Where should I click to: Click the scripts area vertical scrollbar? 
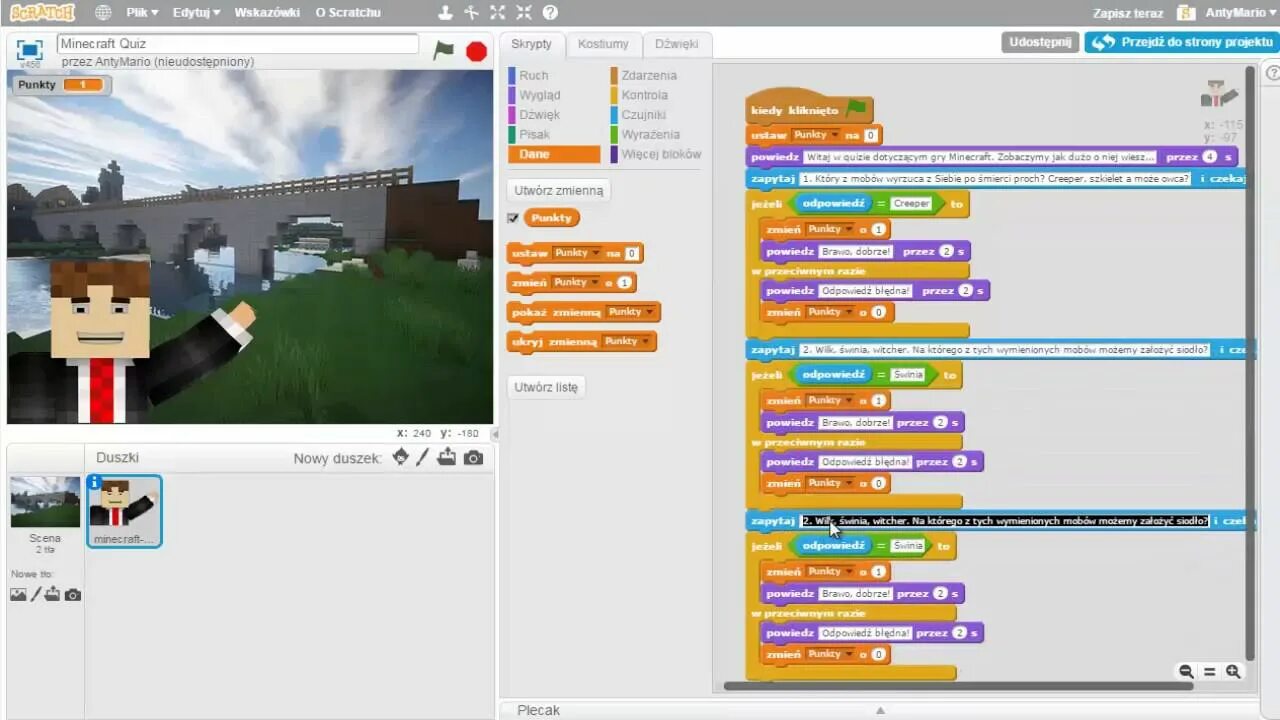(1250, 364)
